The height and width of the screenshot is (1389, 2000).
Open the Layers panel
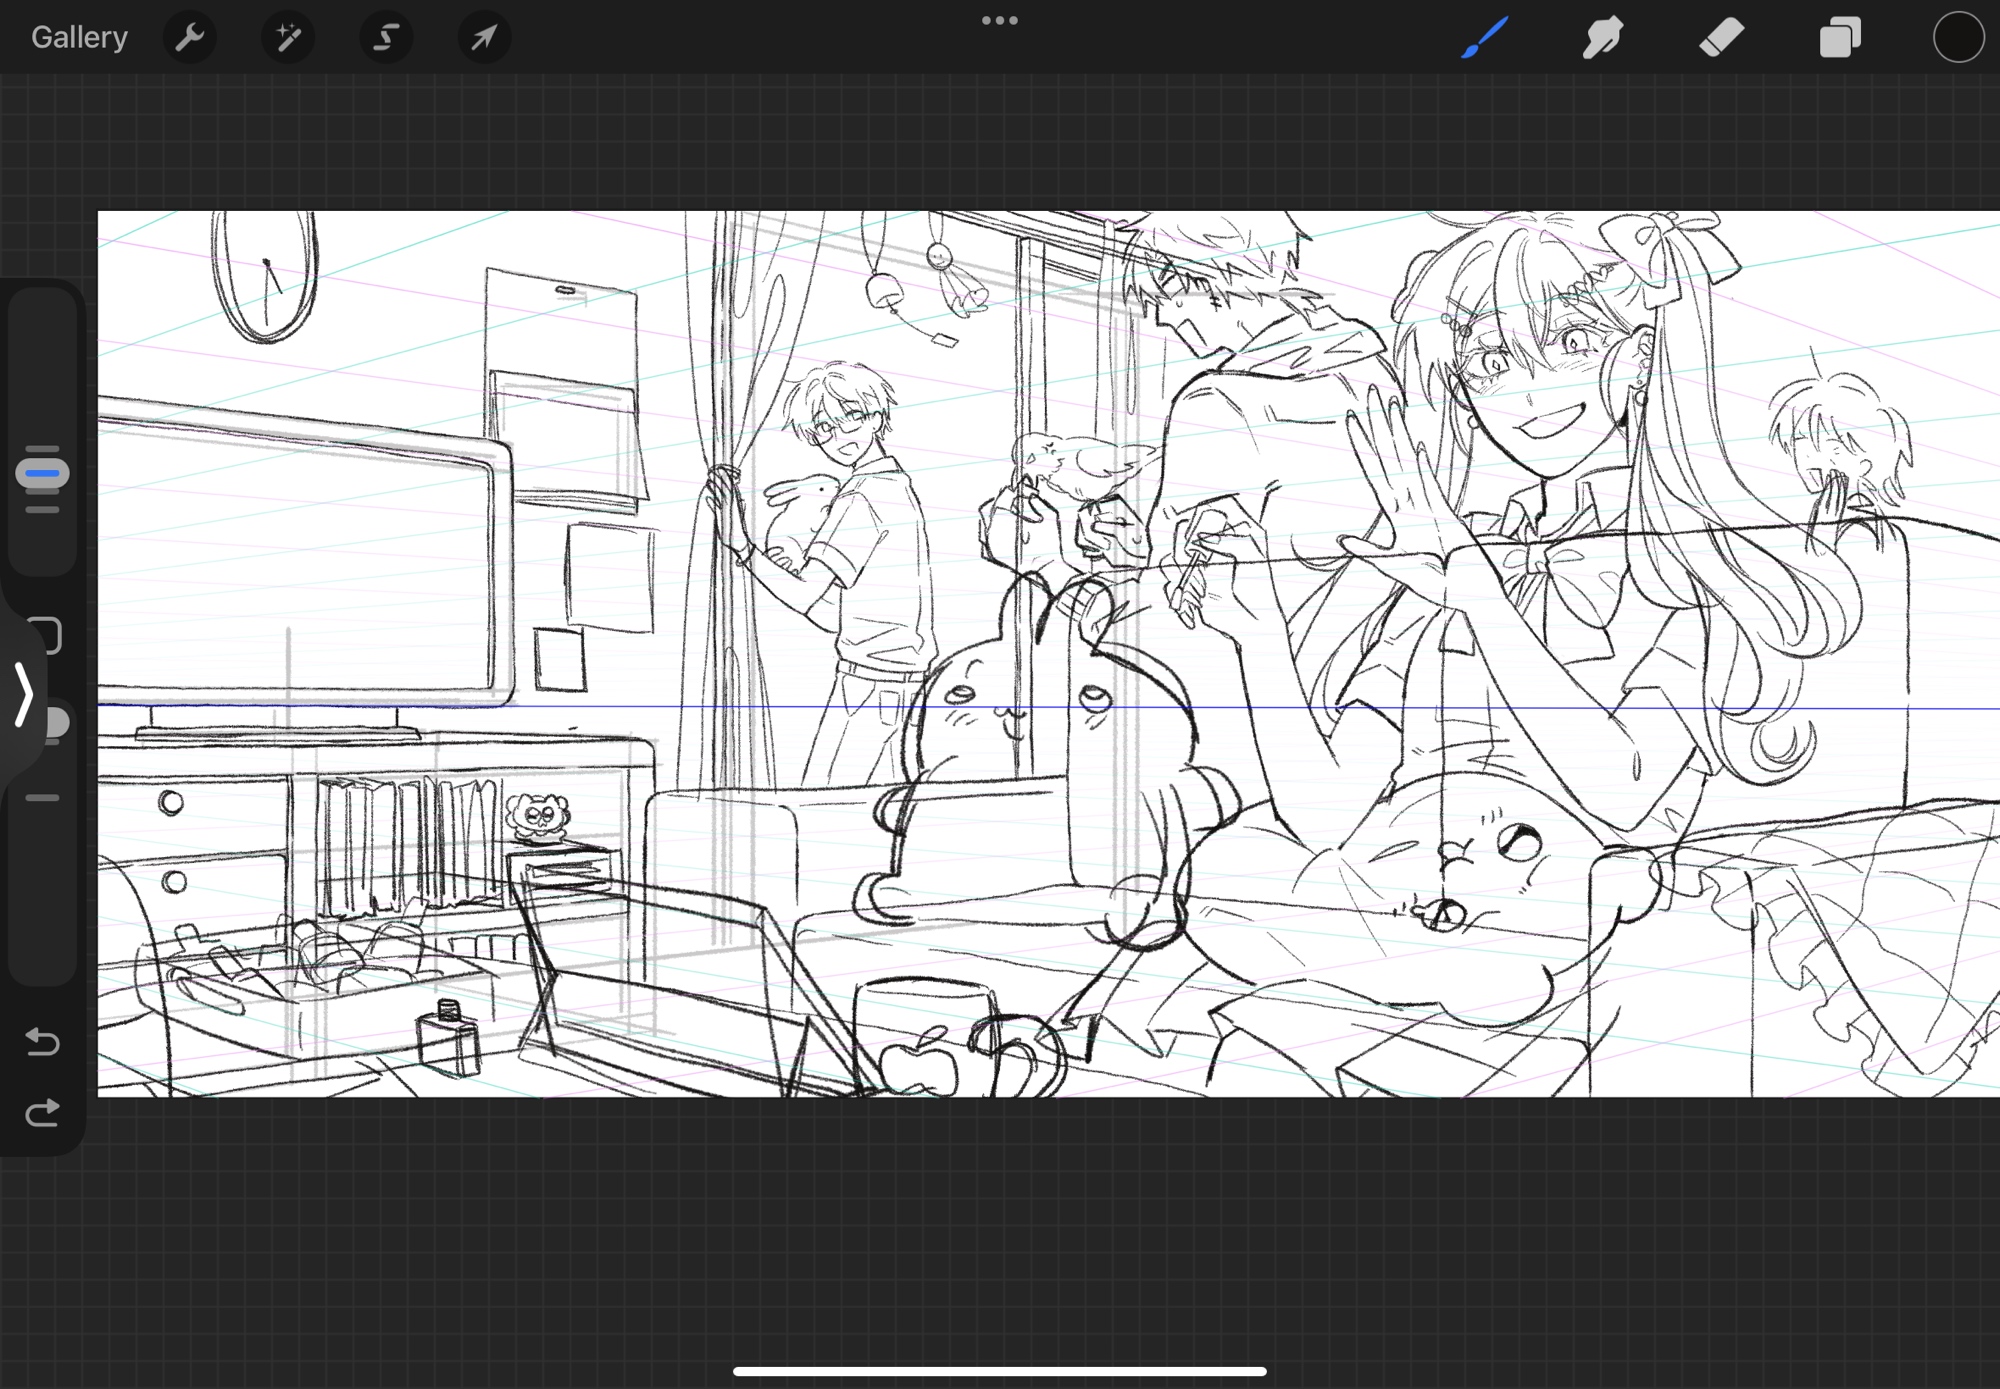pos(1839,38)
